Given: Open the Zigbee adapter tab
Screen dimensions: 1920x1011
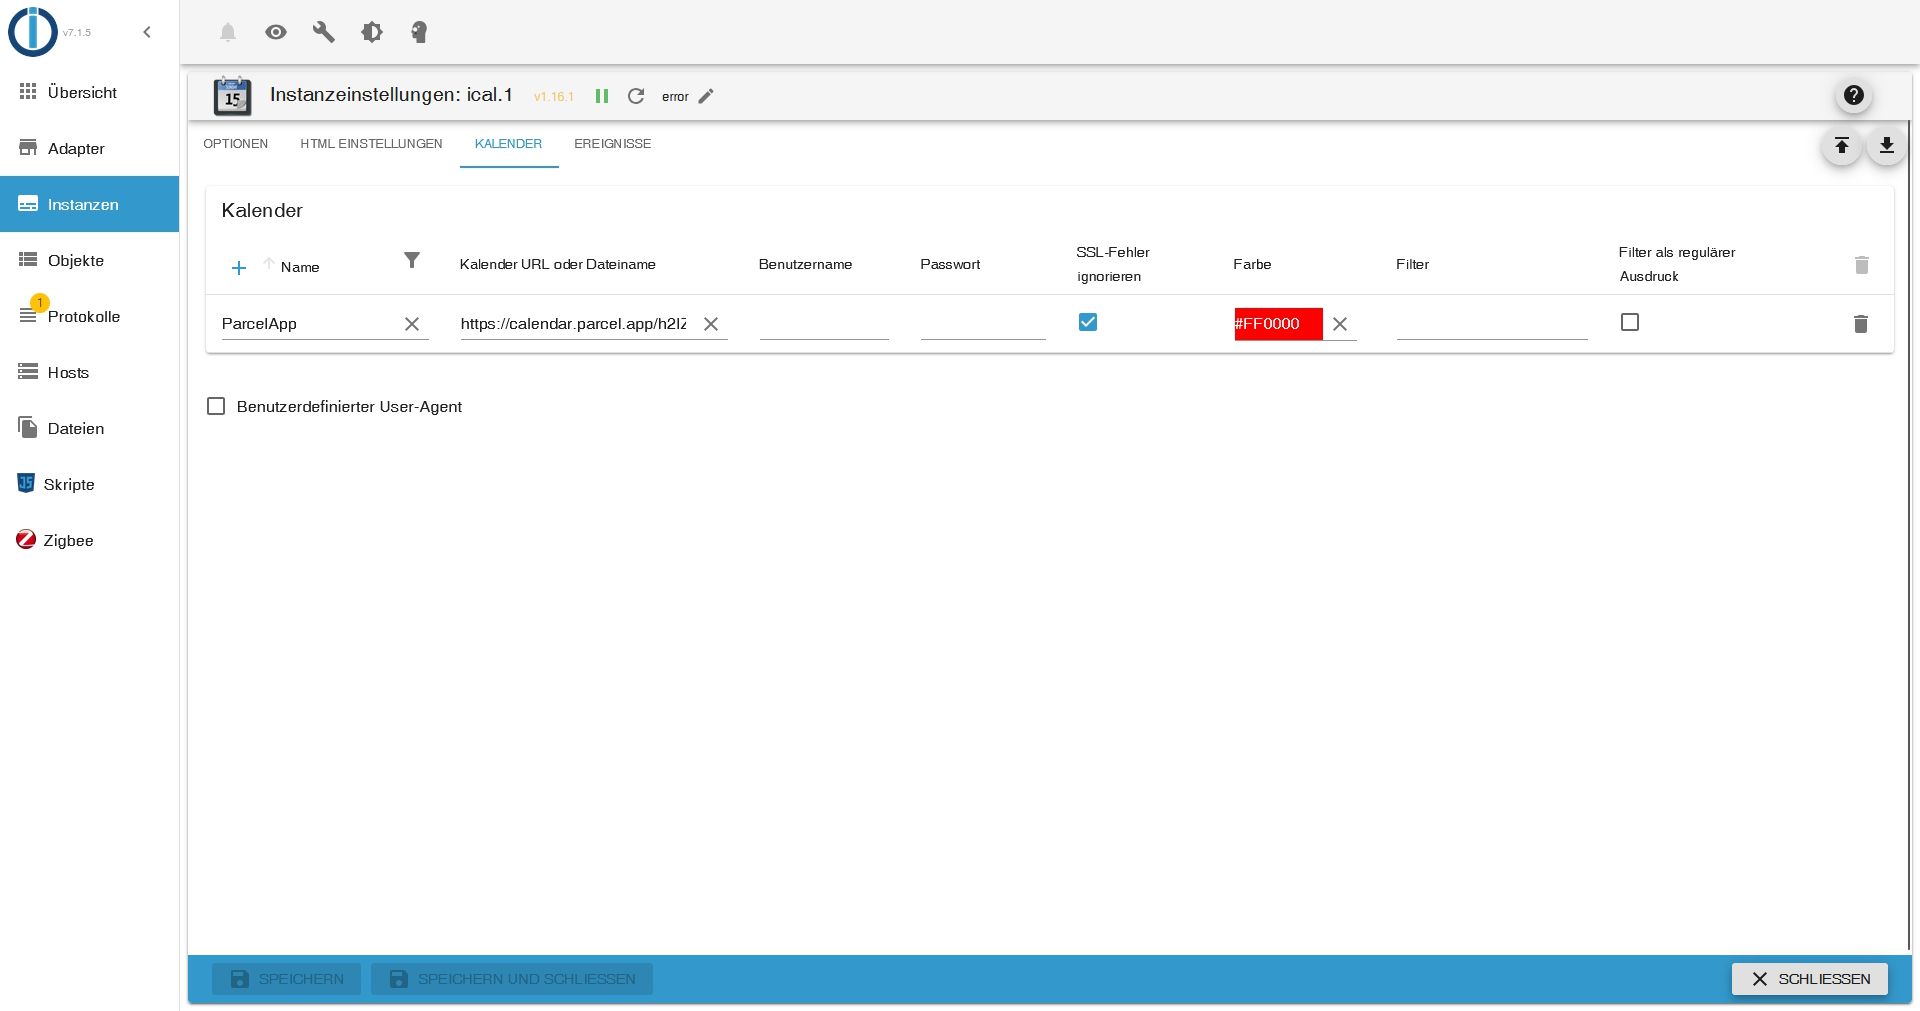Looking at the screenshot, I should pos(90,540).
